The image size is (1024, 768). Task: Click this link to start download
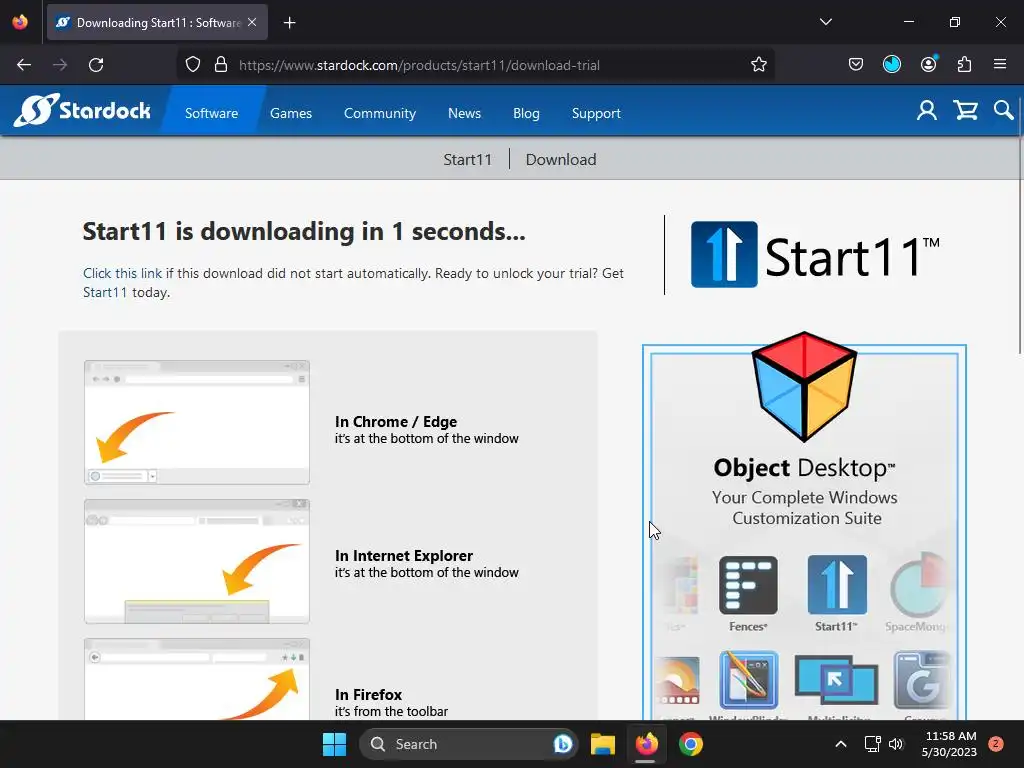pos(122,273)
